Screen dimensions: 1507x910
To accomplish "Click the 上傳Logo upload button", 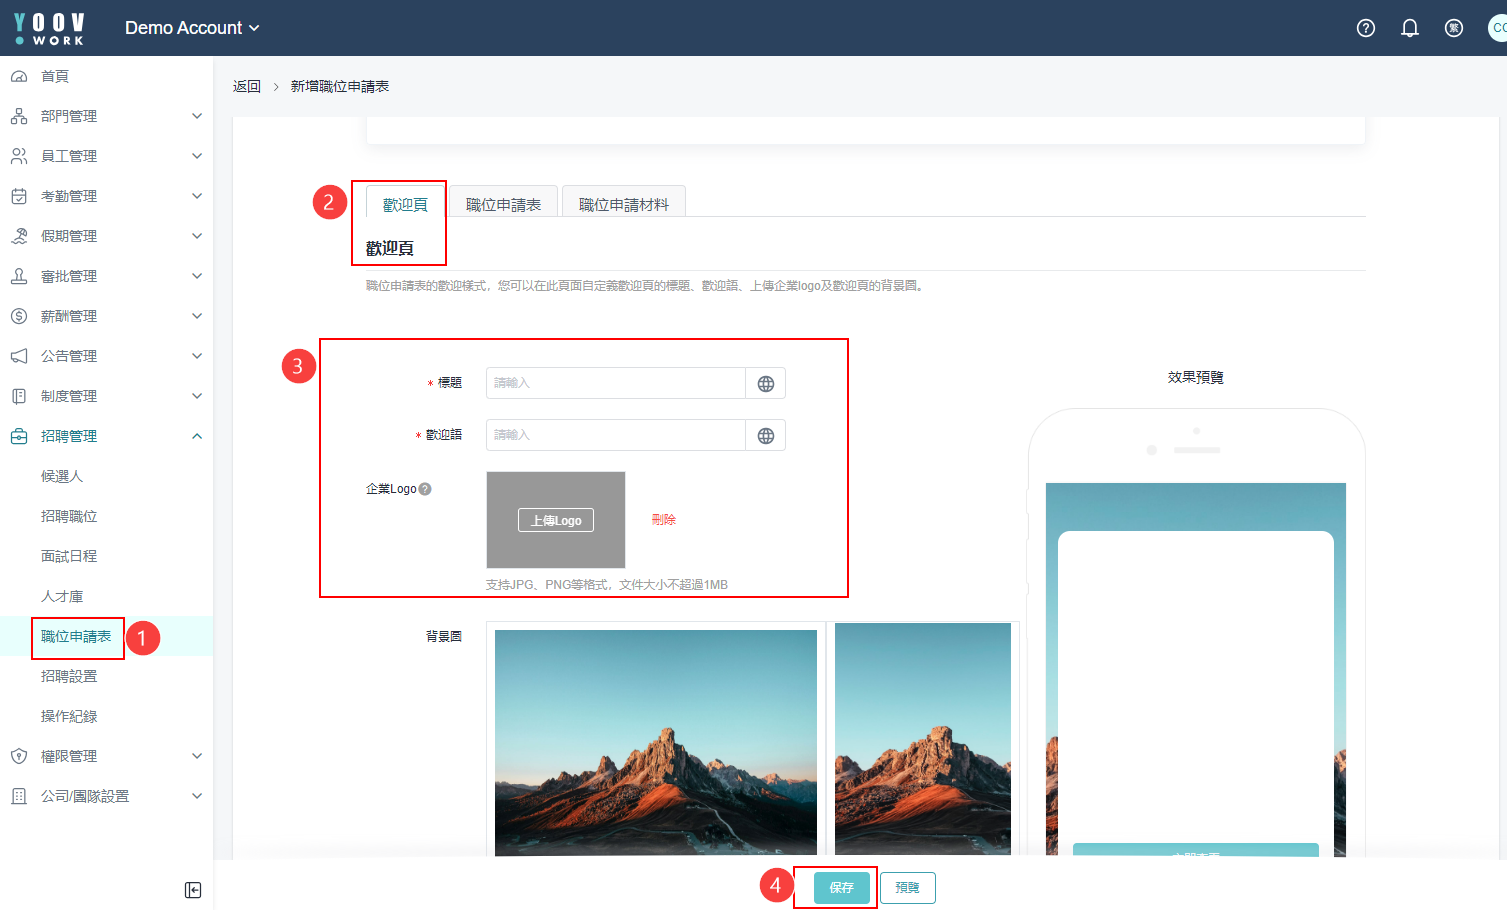I will tap(556, 520).
